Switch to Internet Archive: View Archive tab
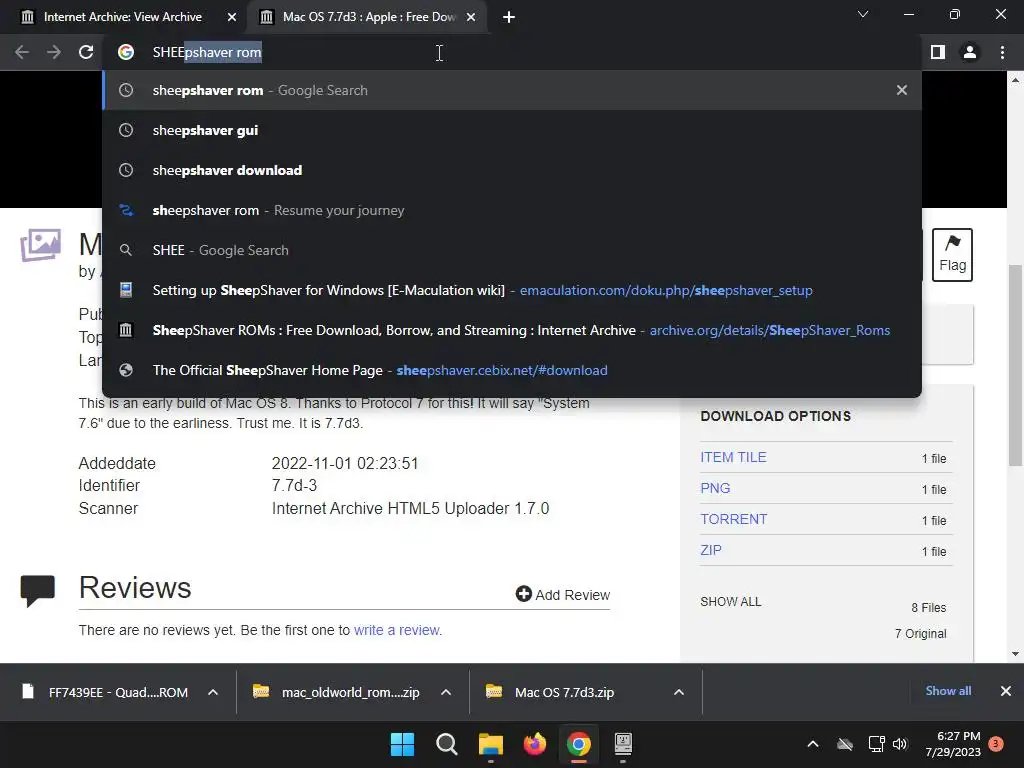 [x=123, y=17]
